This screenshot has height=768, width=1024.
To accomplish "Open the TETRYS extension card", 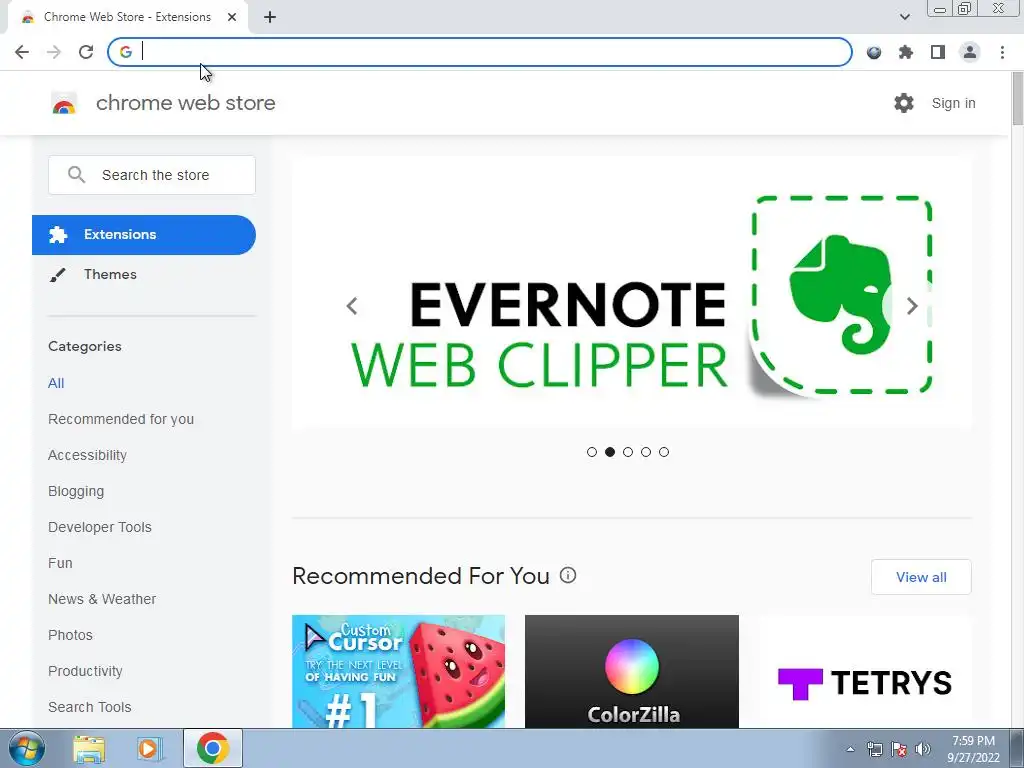I will tap(865, 671).
